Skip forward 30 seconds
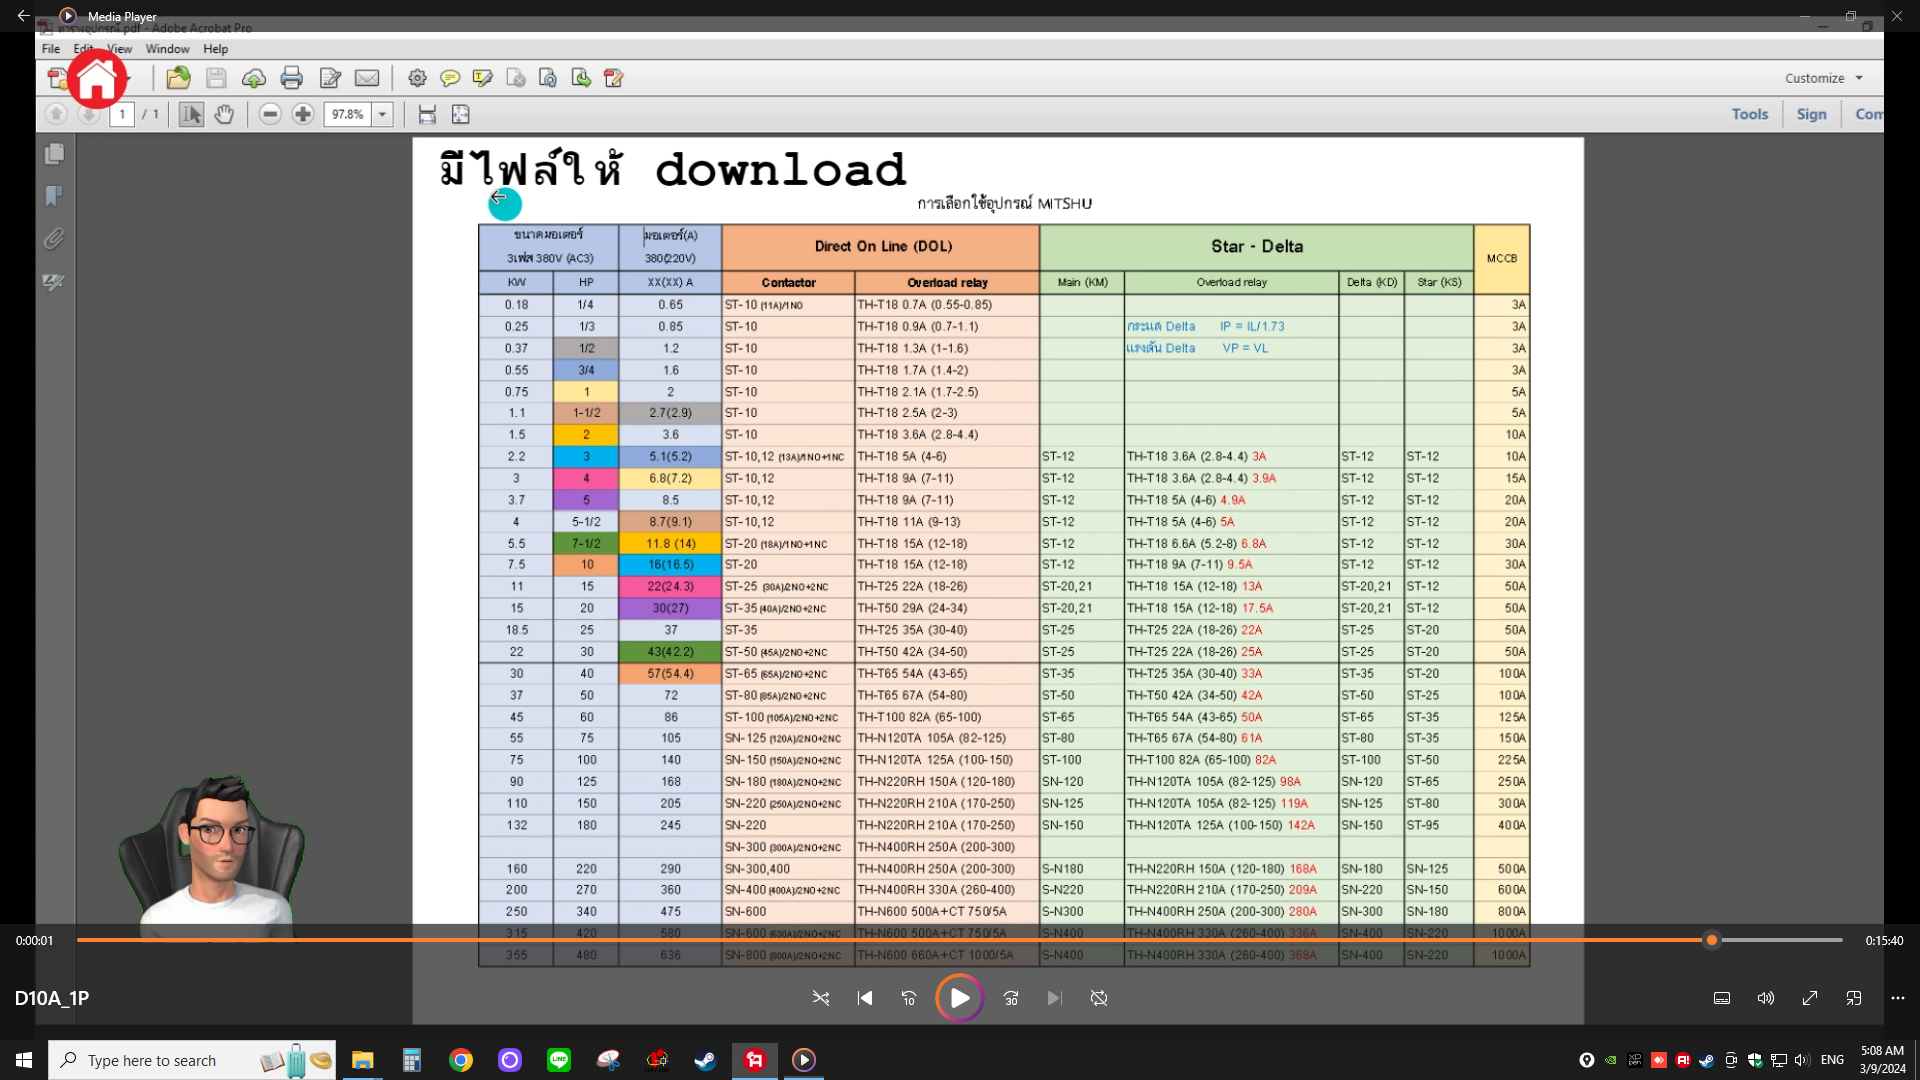This screenshot has width=1920, height=1080. (x=1011, y=998)
